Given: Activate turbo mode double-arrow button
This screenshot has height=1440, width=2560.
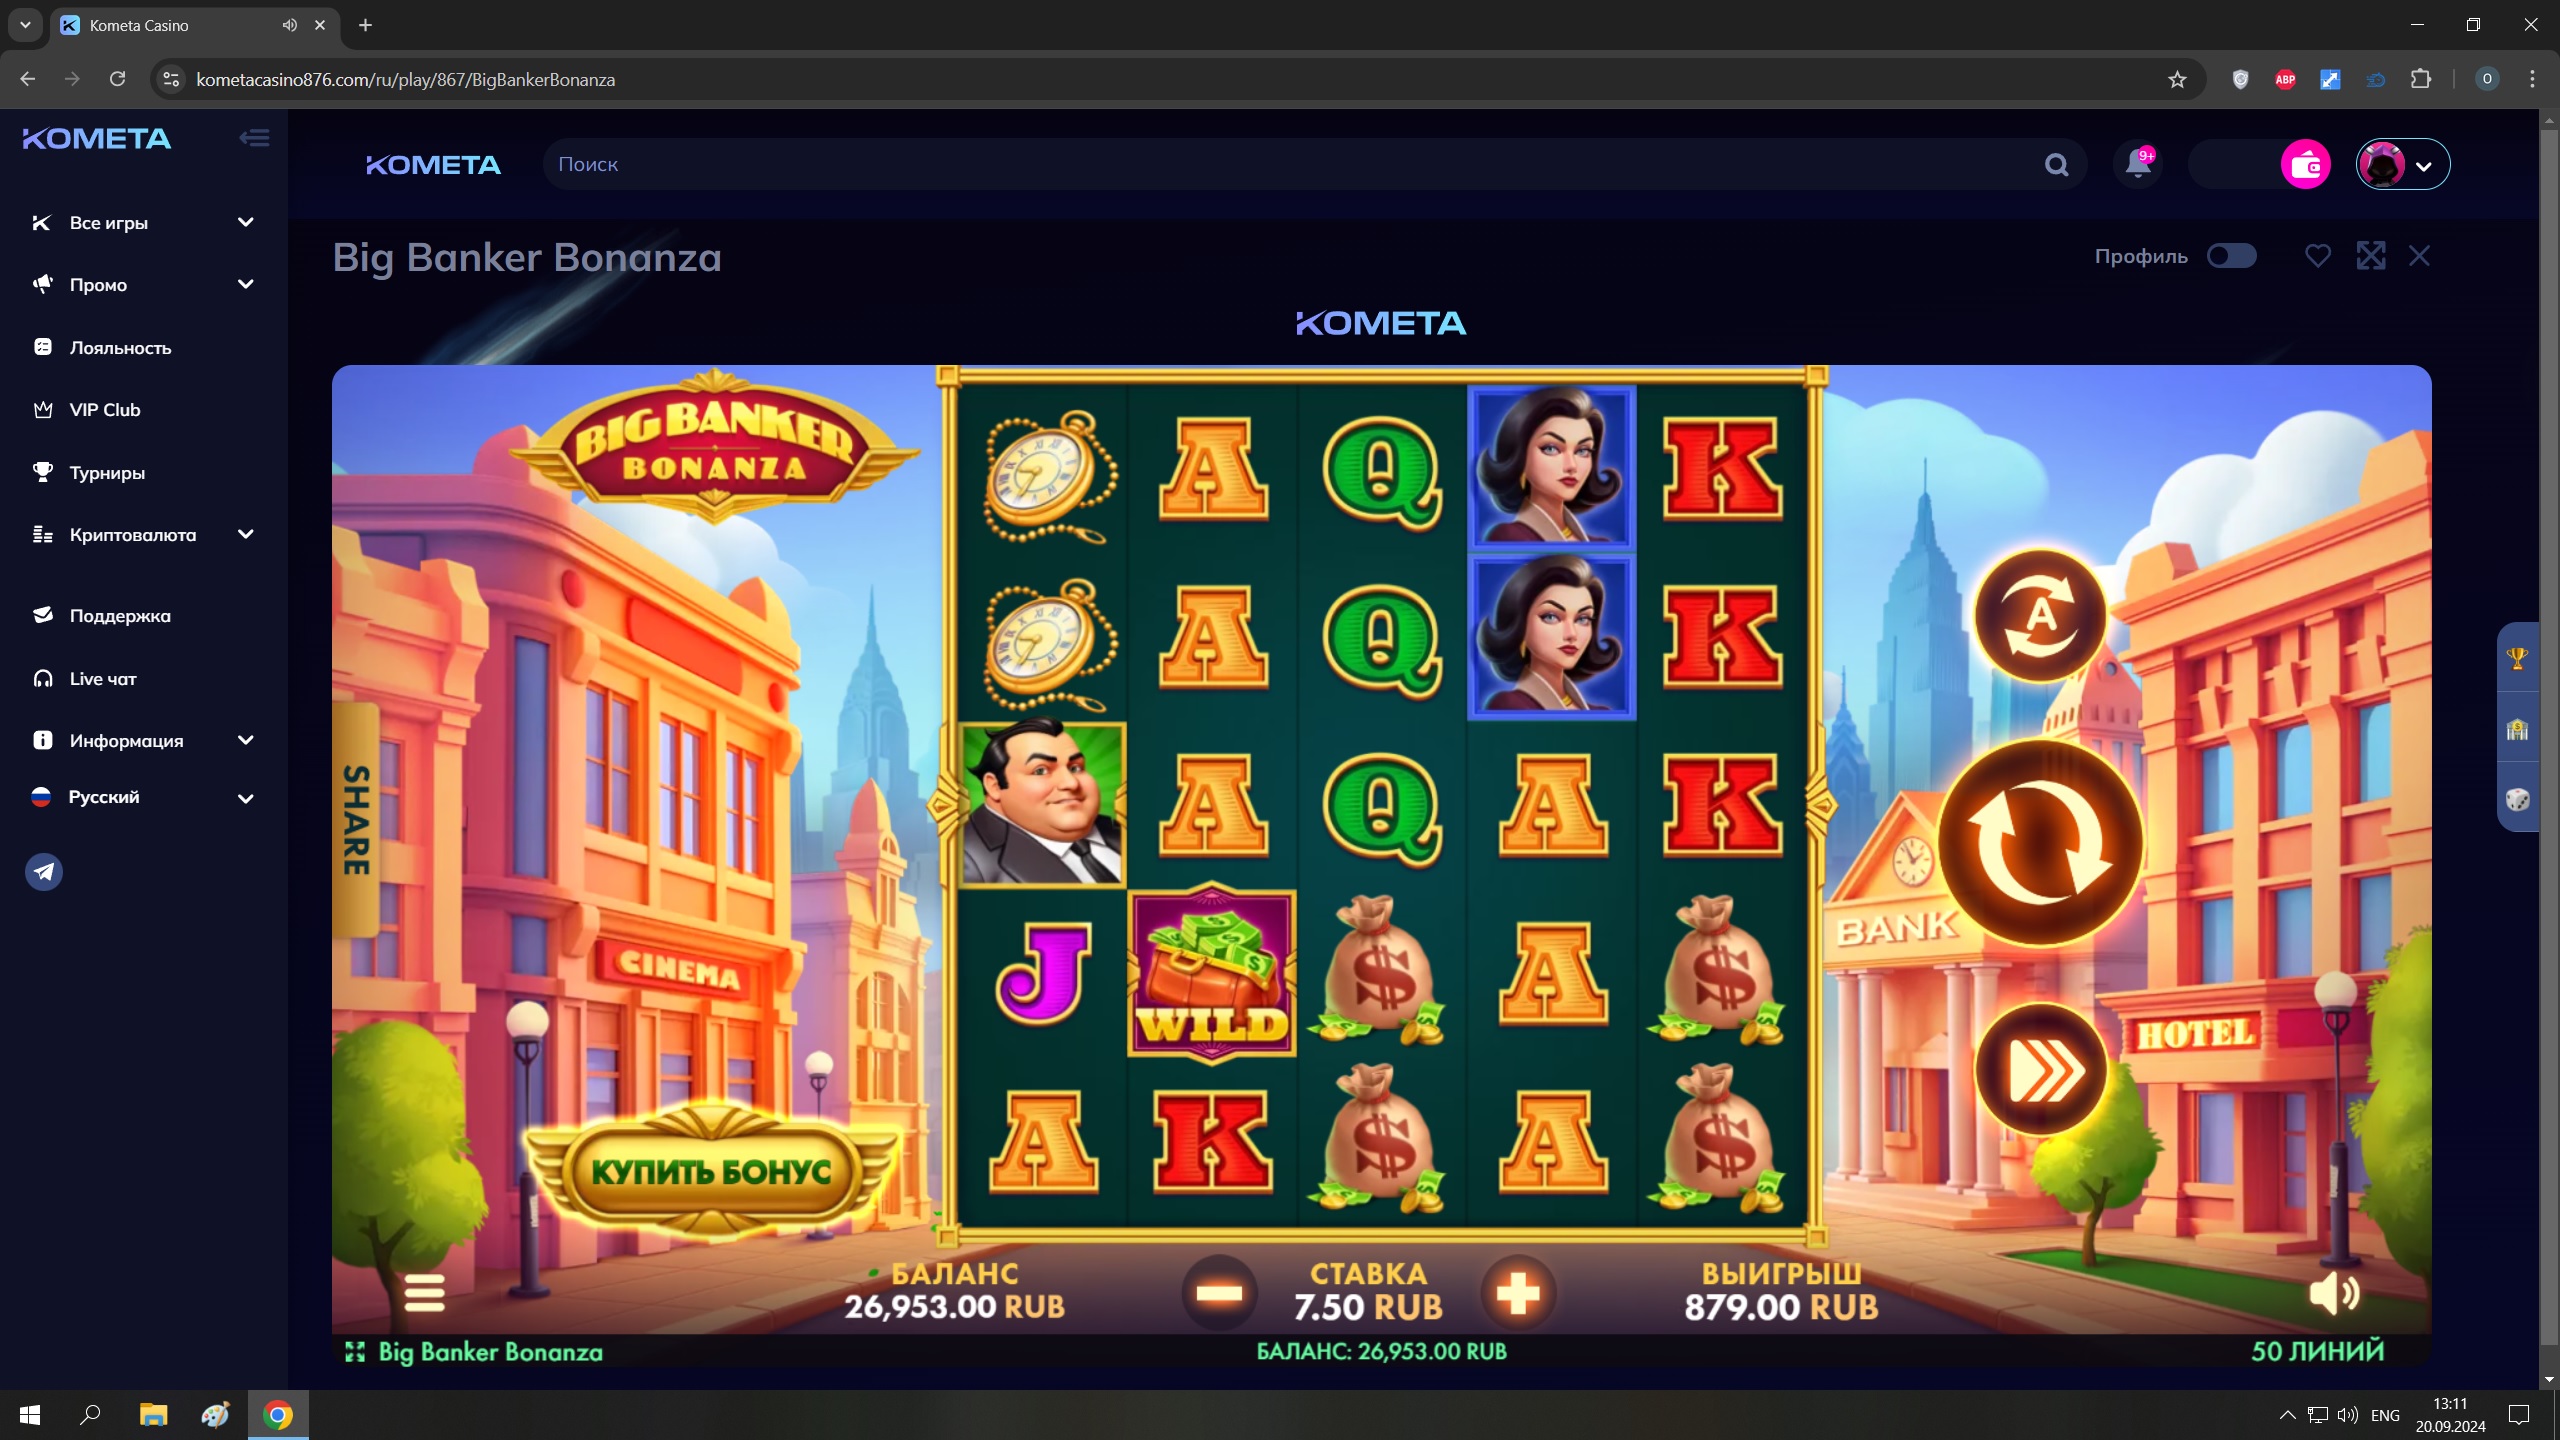Looking at the screenshot, I should coord(2040,1070).
